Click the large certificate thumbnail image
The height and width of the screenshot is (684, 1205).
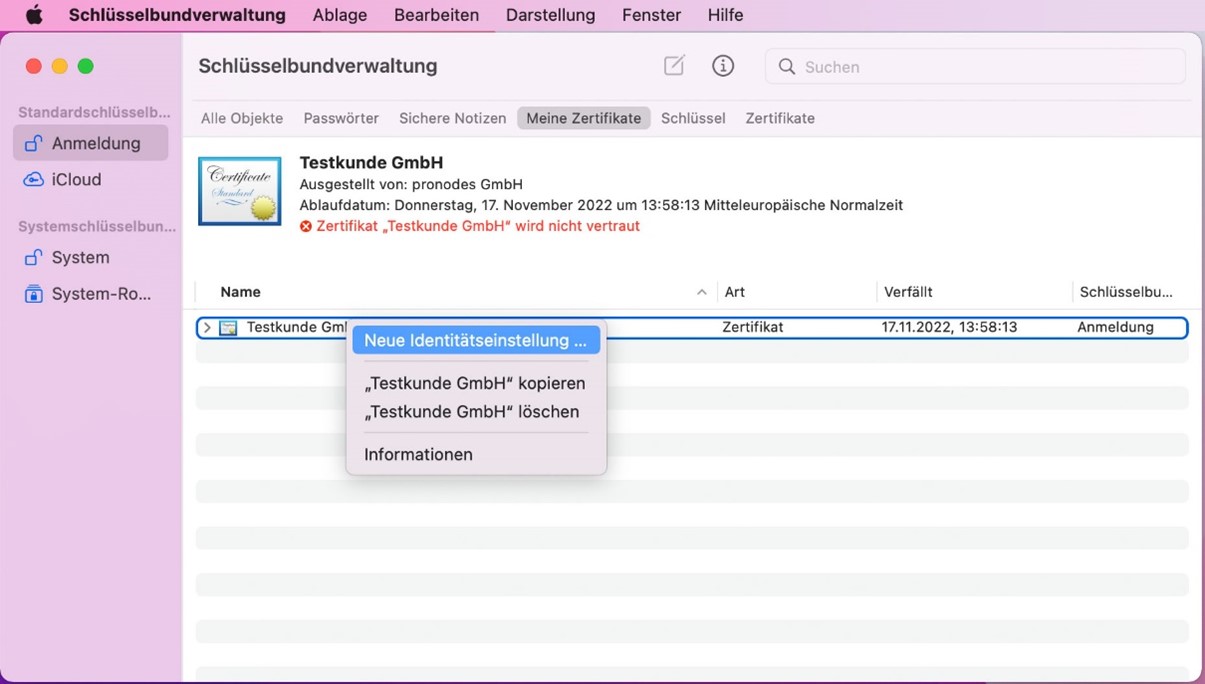(239, 191)
